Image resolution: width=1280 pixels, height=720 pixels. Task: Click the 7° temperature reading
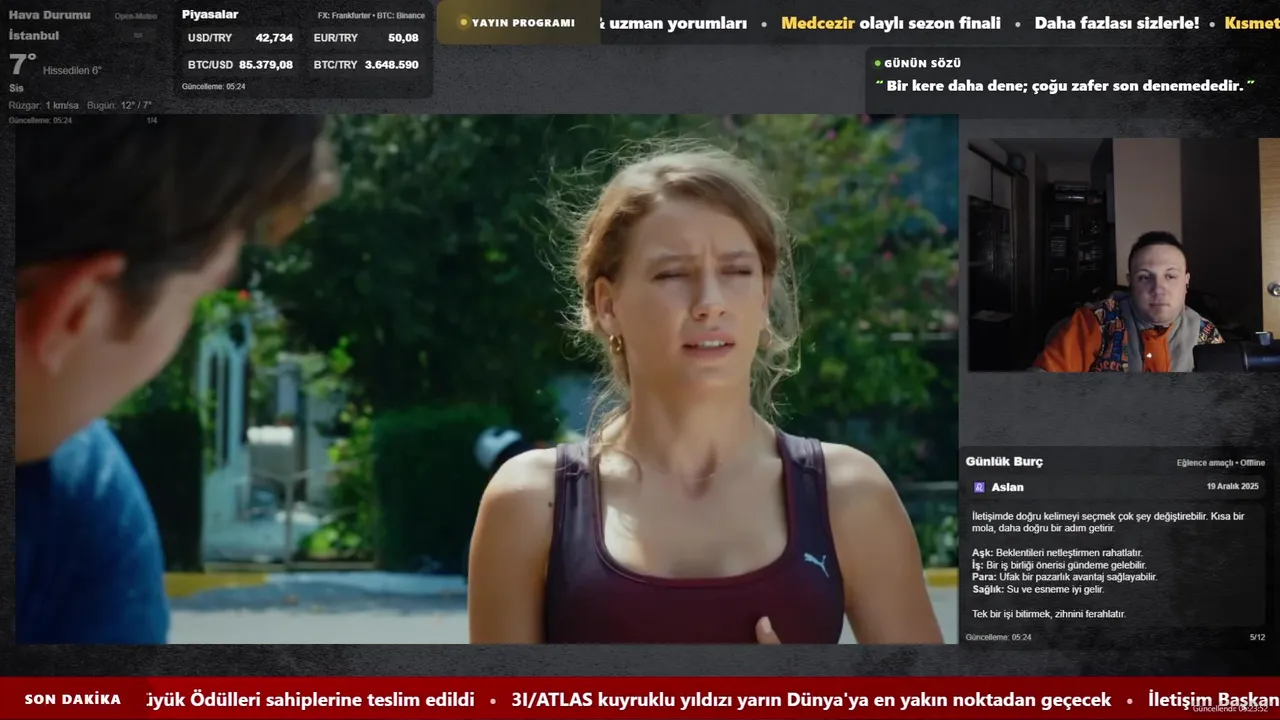(23, 65)
